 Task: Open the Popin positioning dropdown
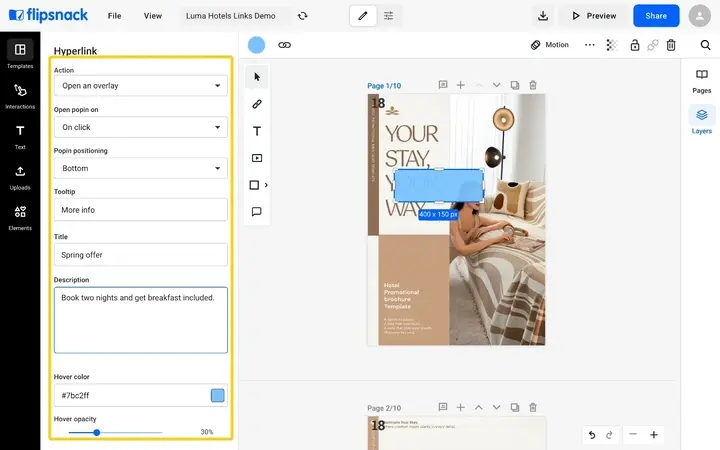[141, 169]
